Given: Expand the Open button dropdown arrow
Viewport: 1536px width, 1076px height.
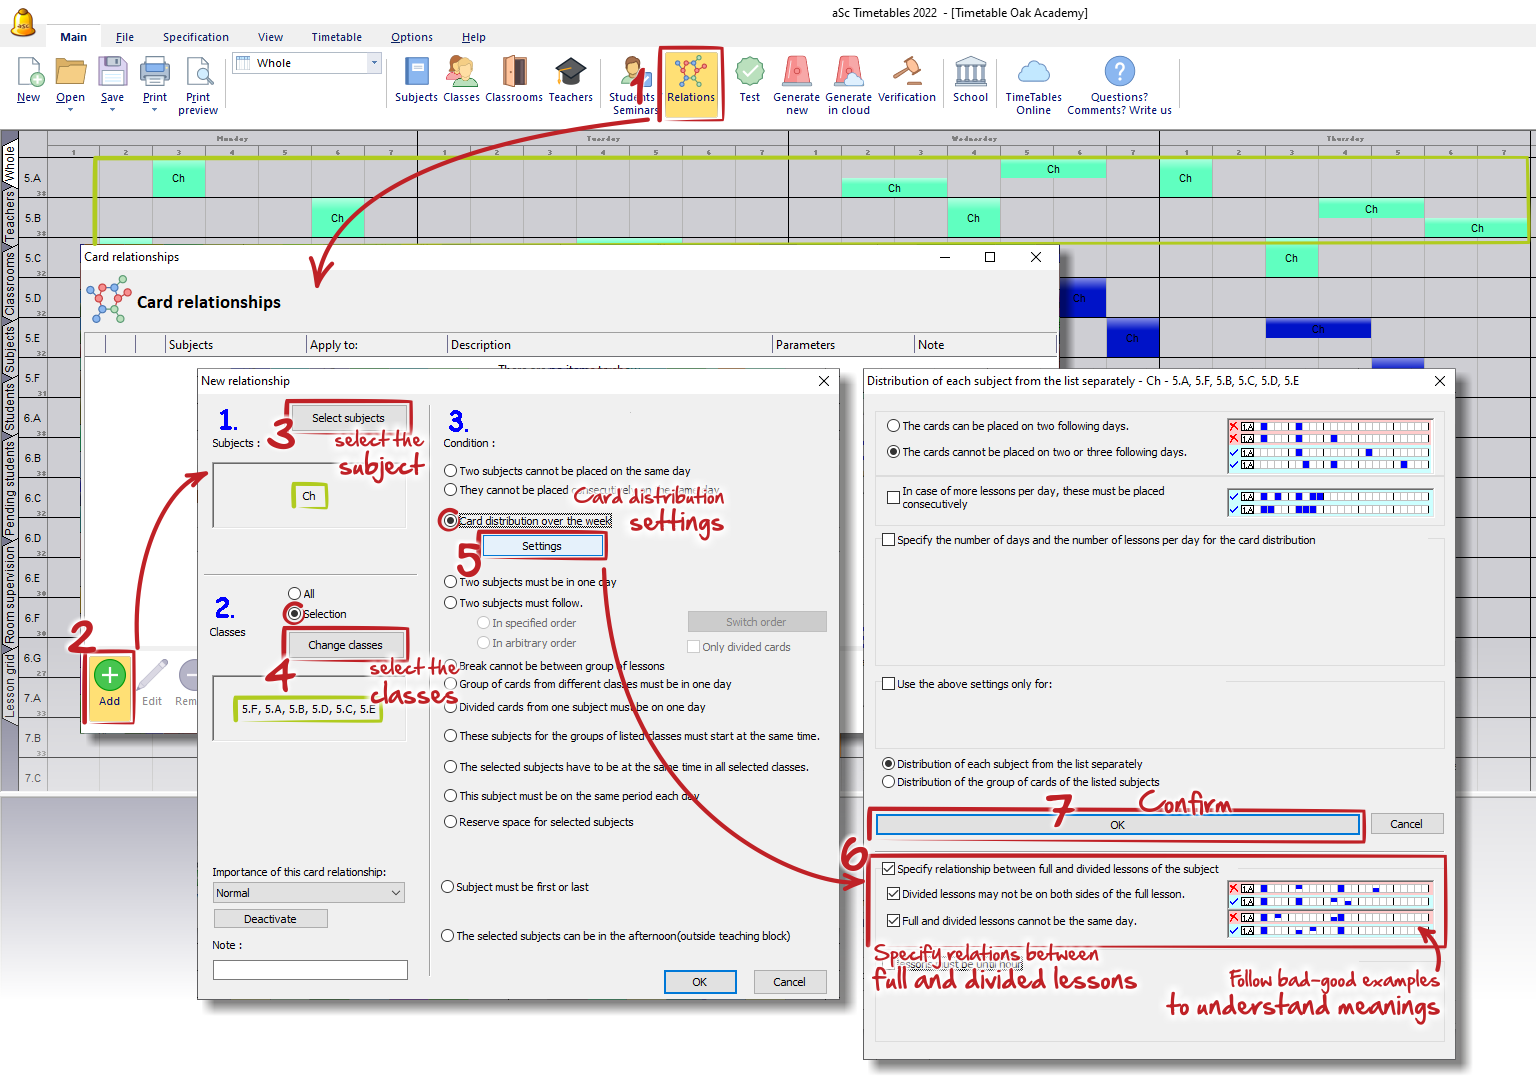Looking at the screenshot, I should (70, 110).
